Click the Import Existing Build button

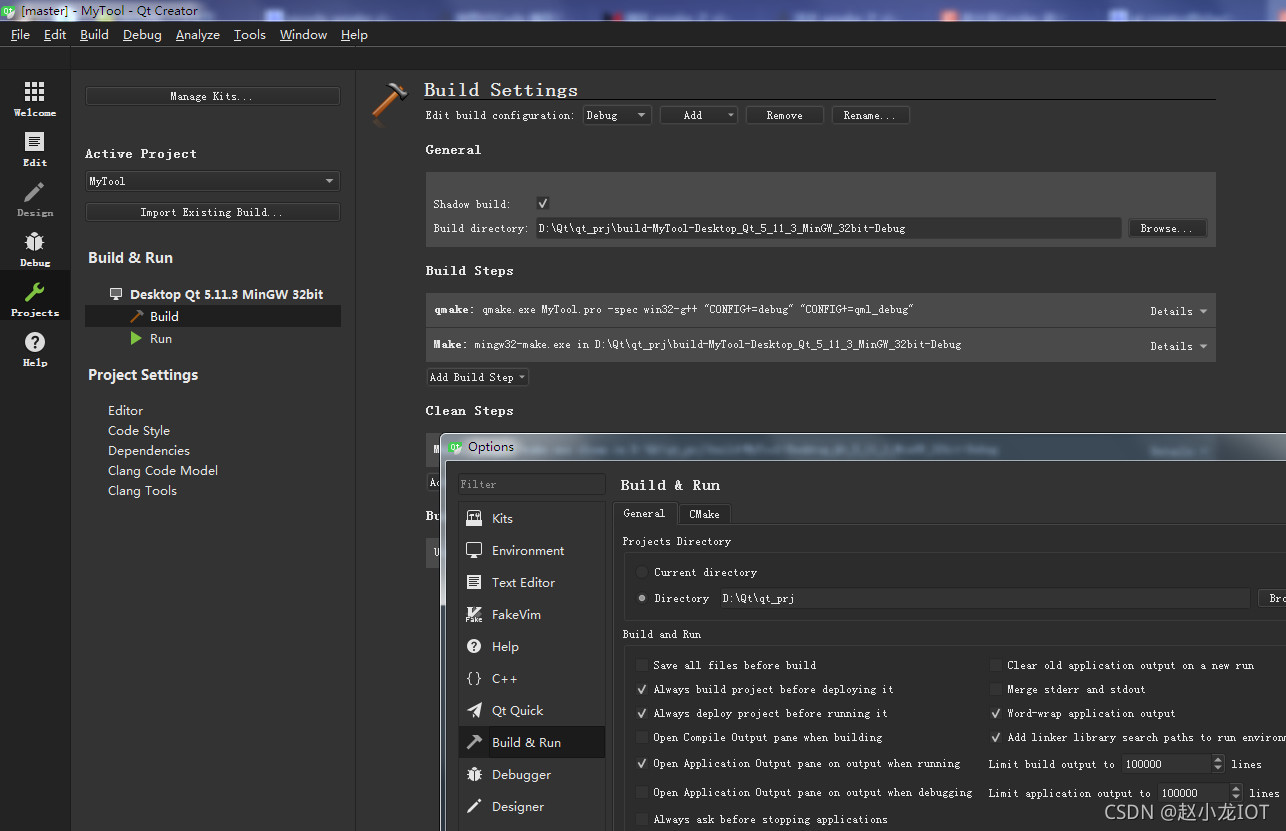tap(212, 212)
